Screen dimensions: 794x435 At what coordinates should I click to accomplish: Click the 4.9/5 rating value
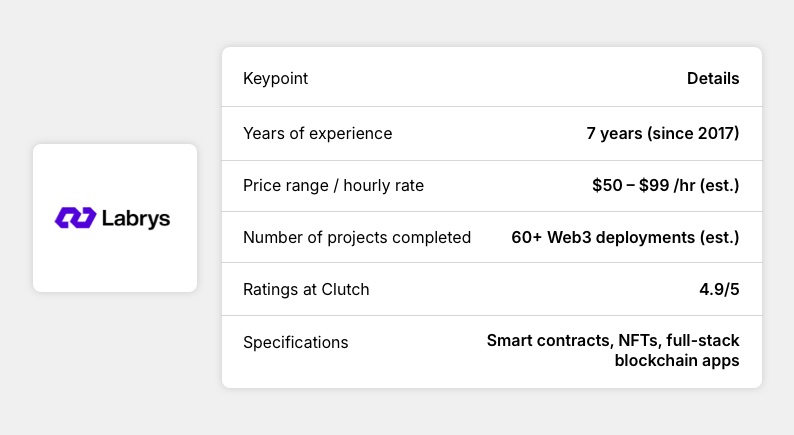click(x=718, y=289)
